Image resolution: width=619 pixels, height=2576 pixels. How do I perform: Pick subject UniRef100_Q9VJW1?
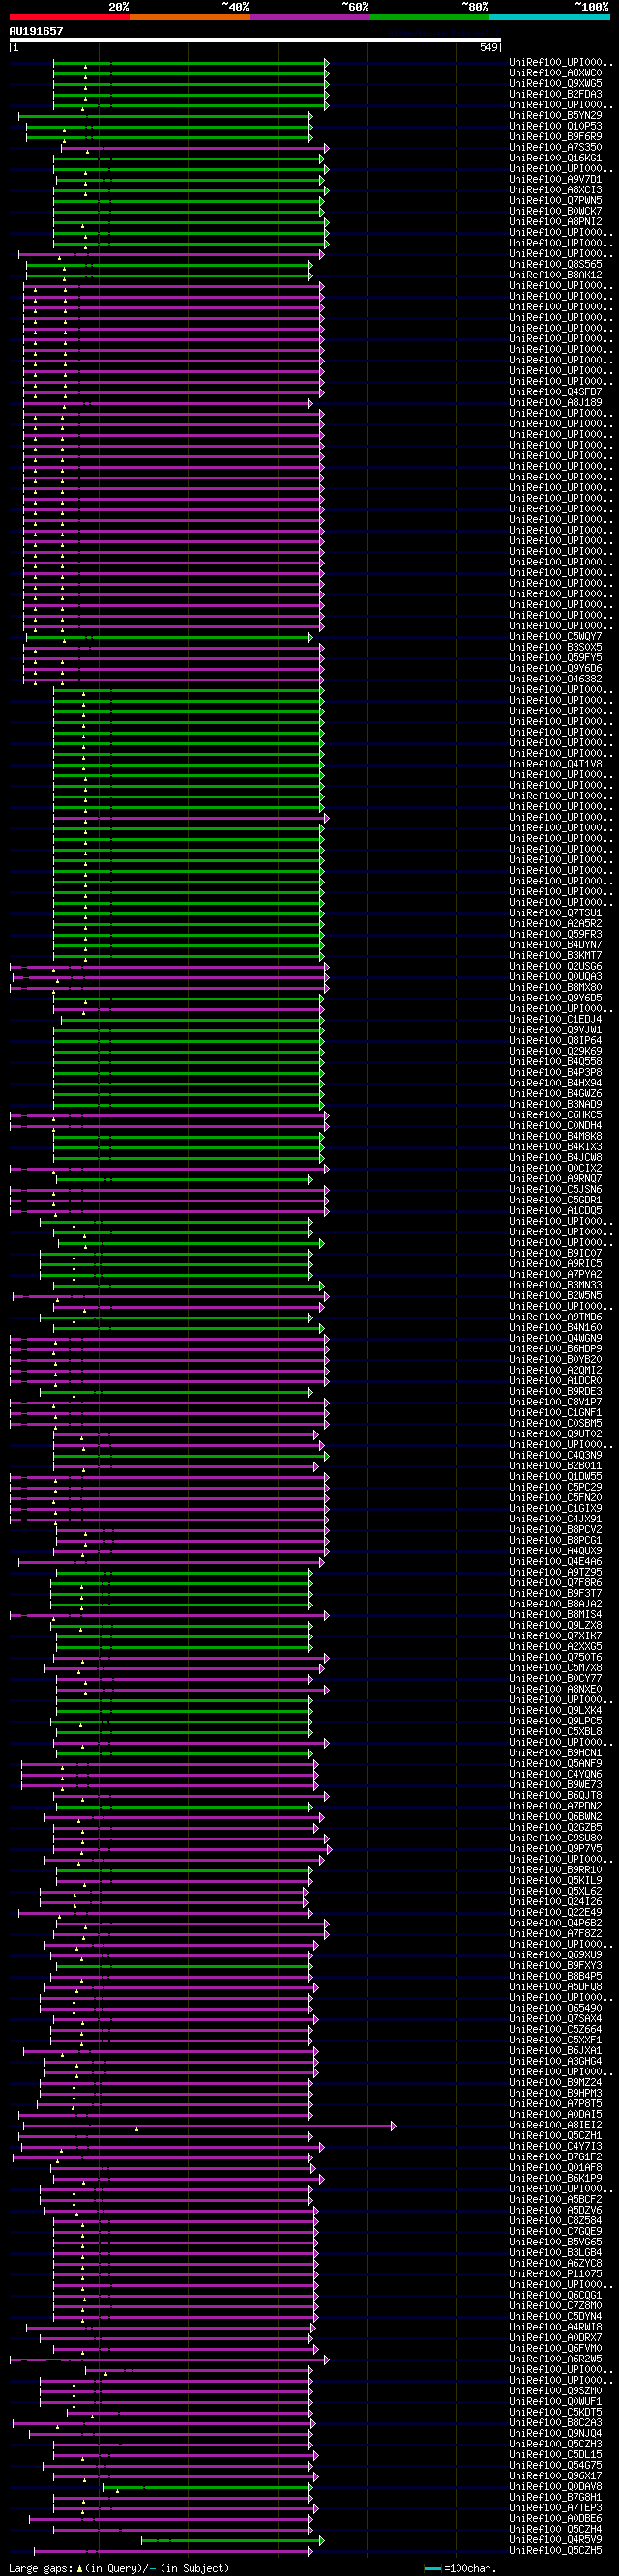pyautogui.click(x=555, y=1030)
